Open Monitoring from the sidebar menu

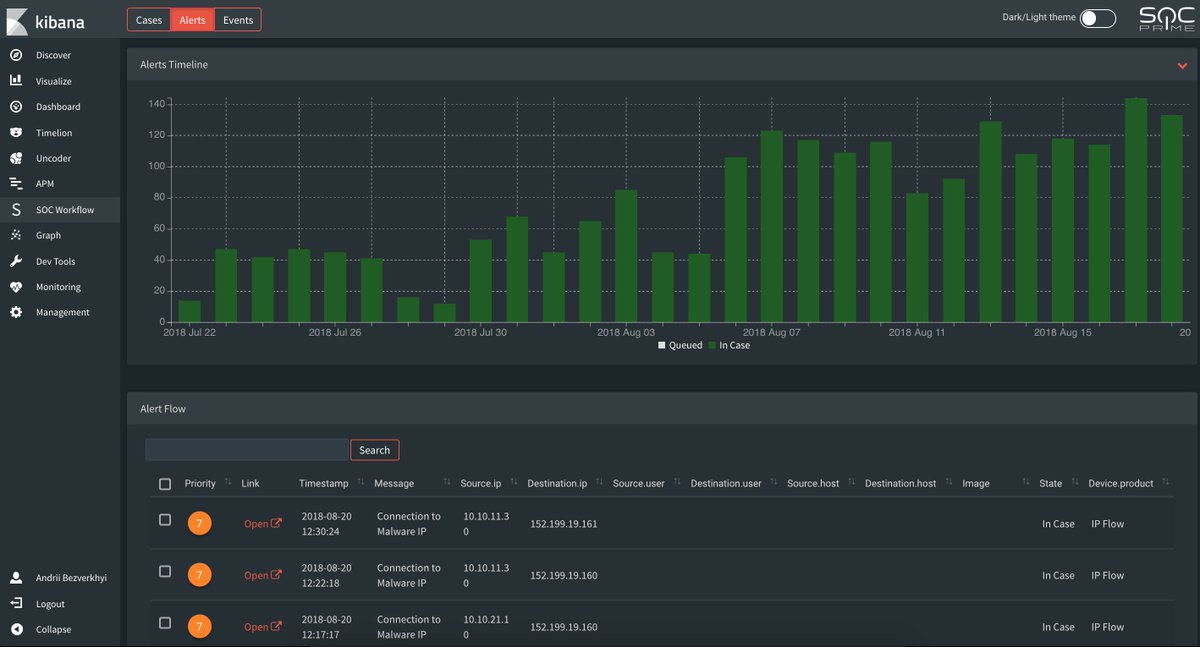click(x=58, y=287)
